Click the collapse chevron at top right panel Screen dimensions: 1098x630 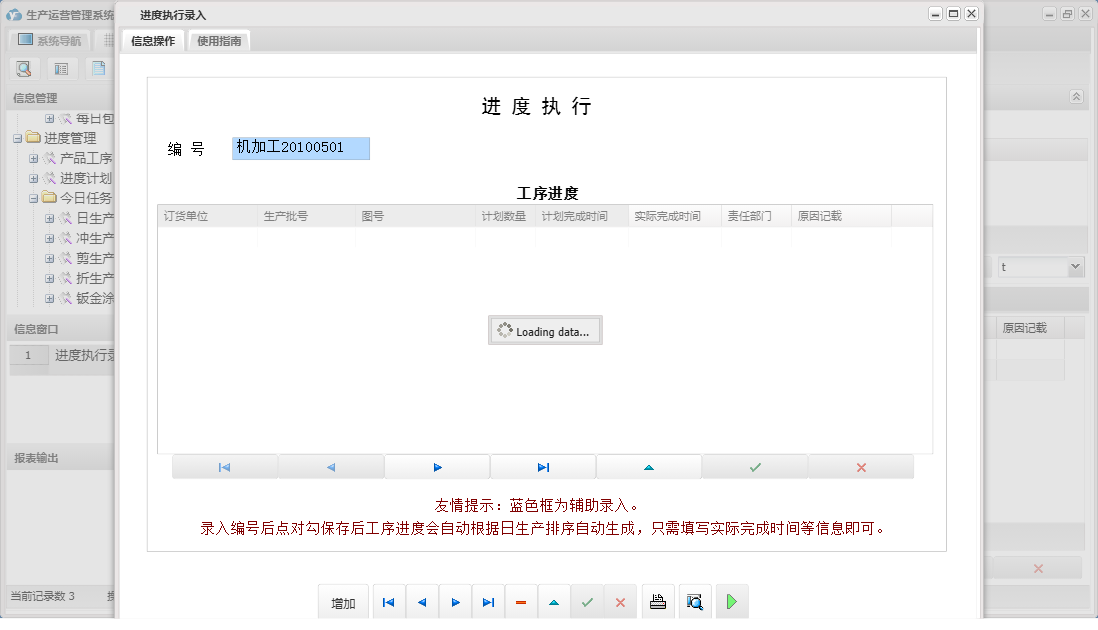point(1077,96)
